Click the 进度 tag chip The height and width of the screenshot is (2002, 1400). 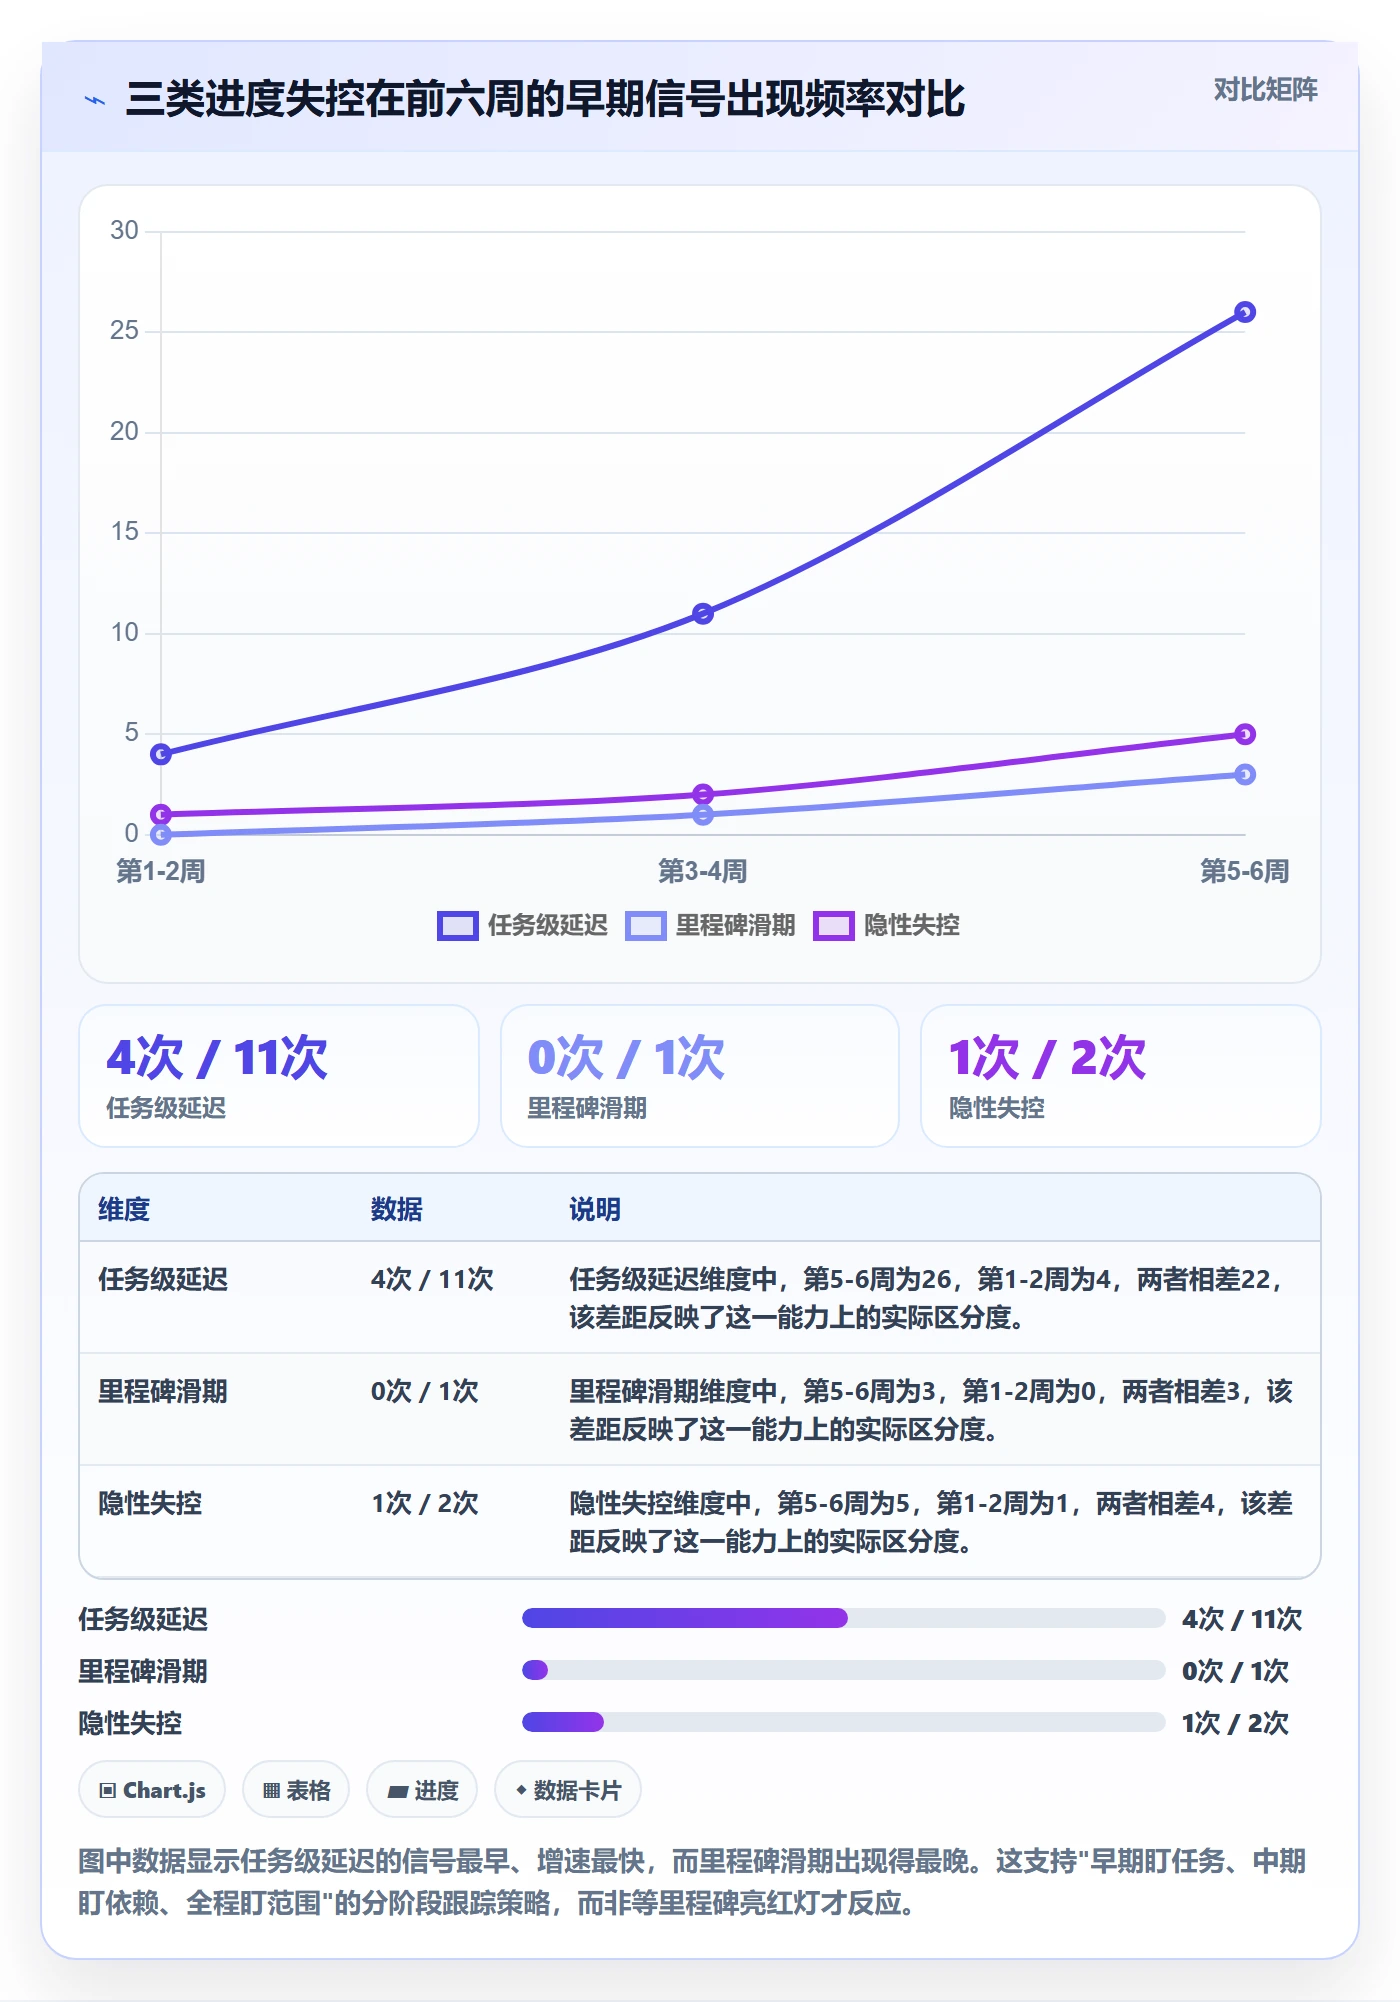(x=422, y=1790)
